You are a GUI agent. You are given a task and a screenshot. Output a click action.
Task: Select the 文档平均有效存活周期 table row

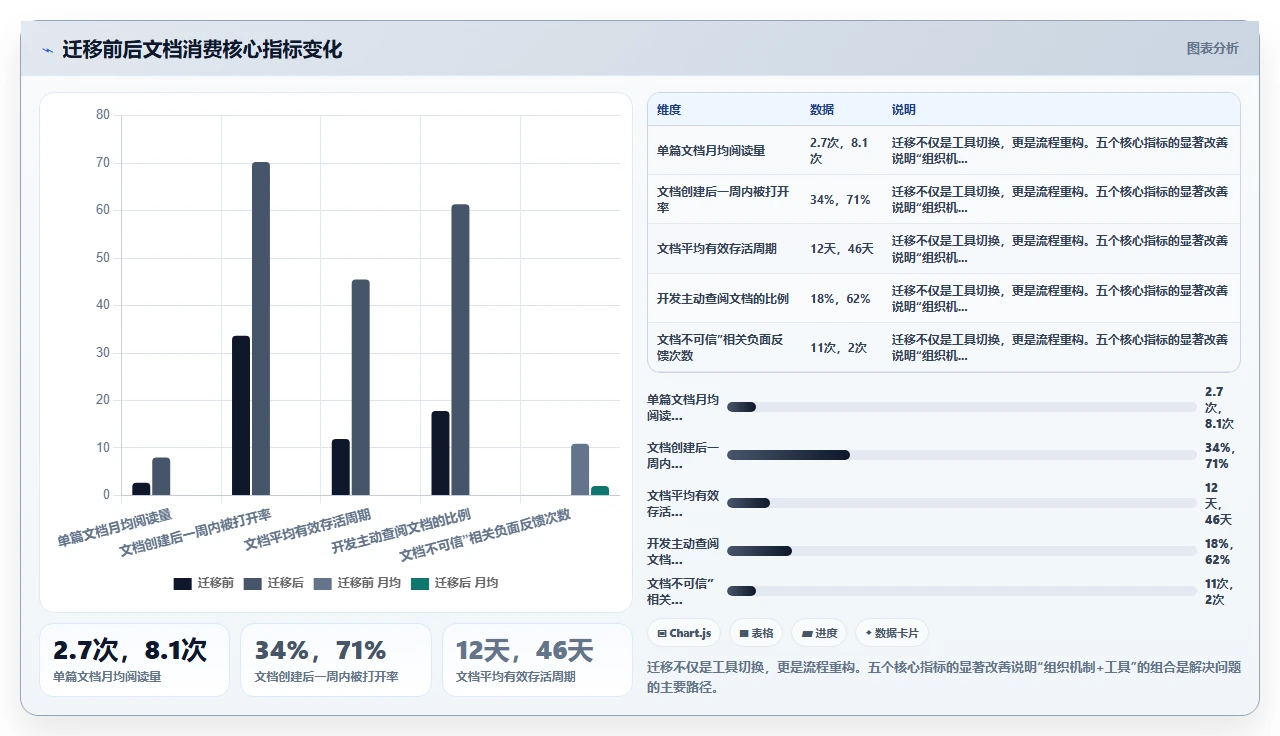(944, 249)
